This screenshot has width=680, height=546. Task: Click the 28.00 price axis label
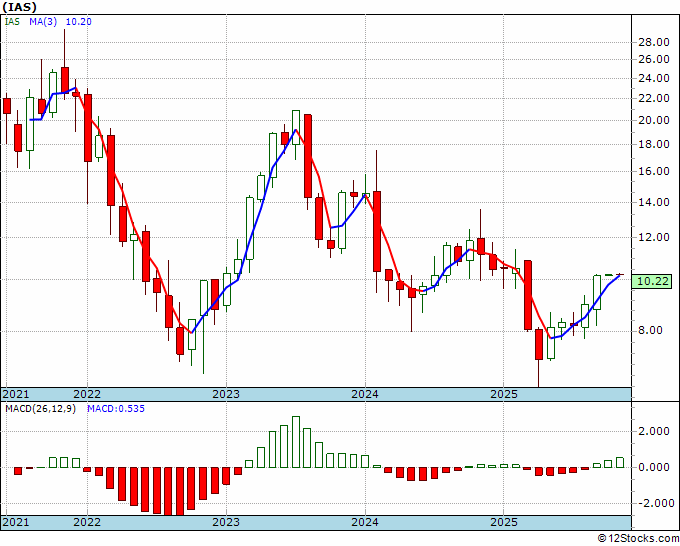(x=653, y=42)
